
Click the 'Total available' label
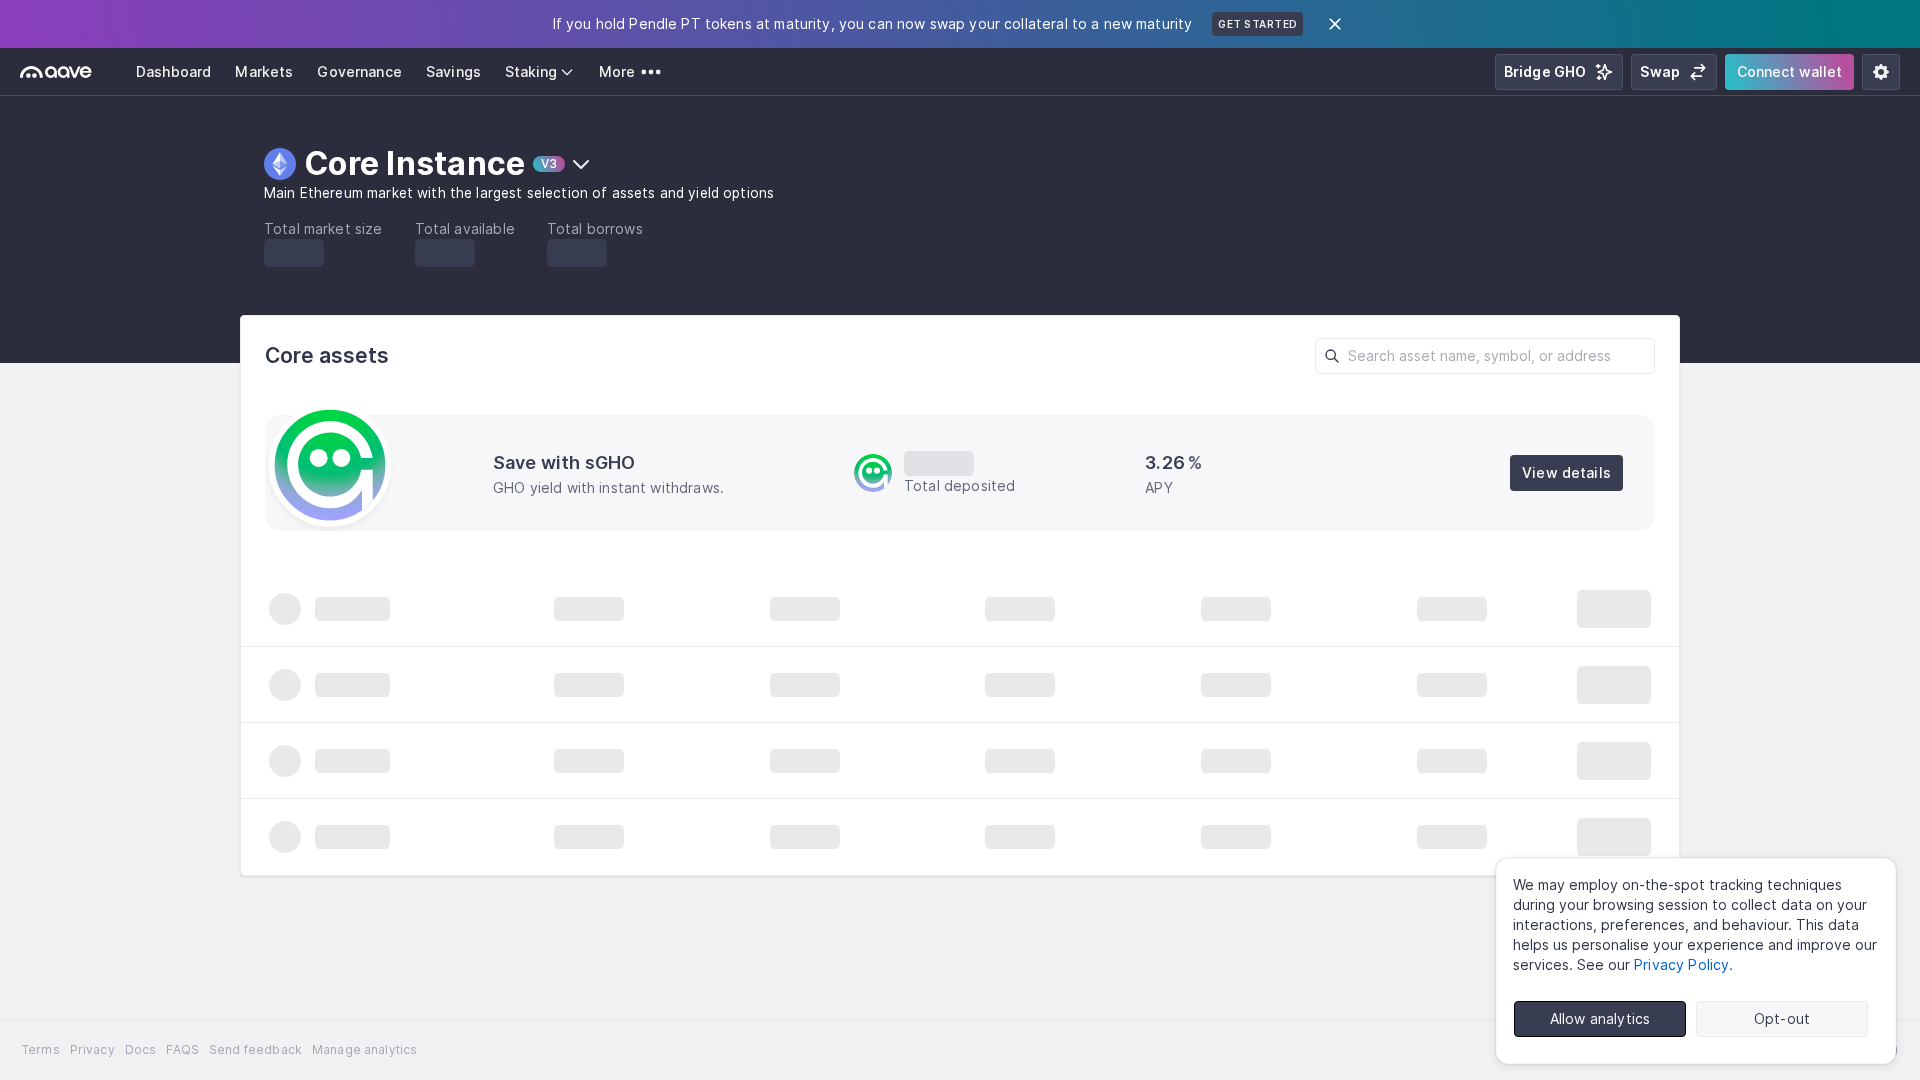point(465,229)
